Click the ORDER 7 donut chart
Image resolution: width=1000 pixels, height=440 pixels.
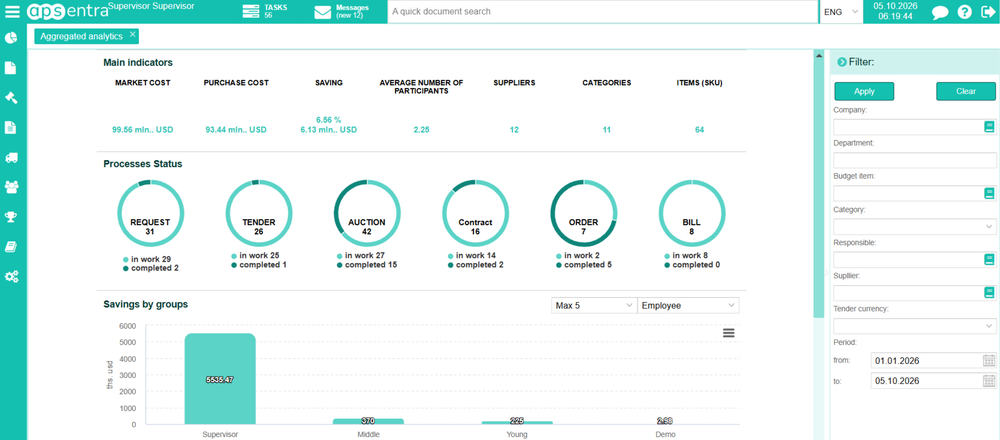coord(584,213)
